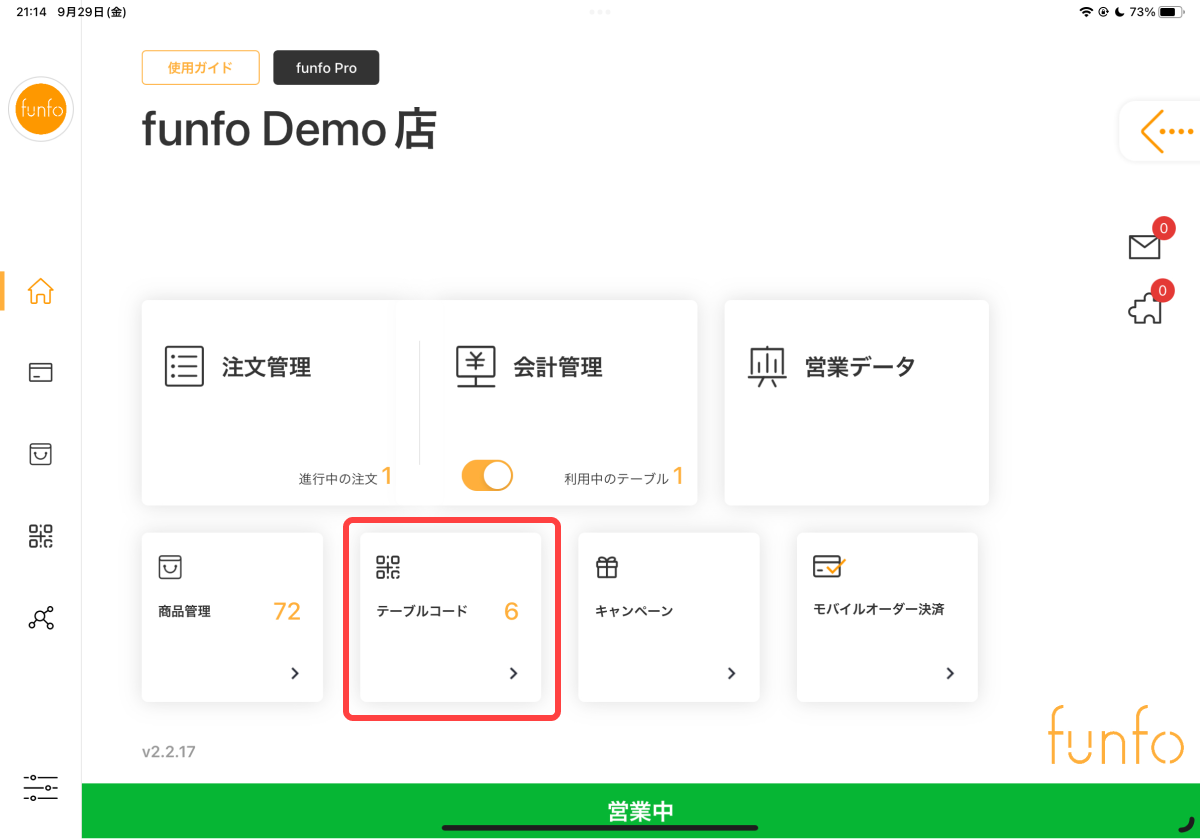Open settings sliders icon at sidebar bottom
Screen dimensions: 1200x839
(41, 787)
